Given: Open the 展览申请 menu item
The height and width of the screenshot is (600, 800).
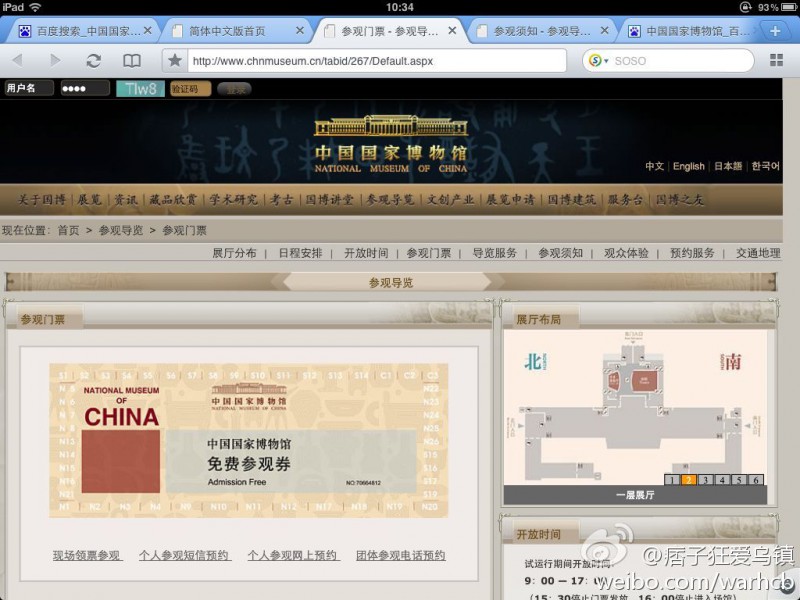Looking at the screenshot, I should [510, 199].
